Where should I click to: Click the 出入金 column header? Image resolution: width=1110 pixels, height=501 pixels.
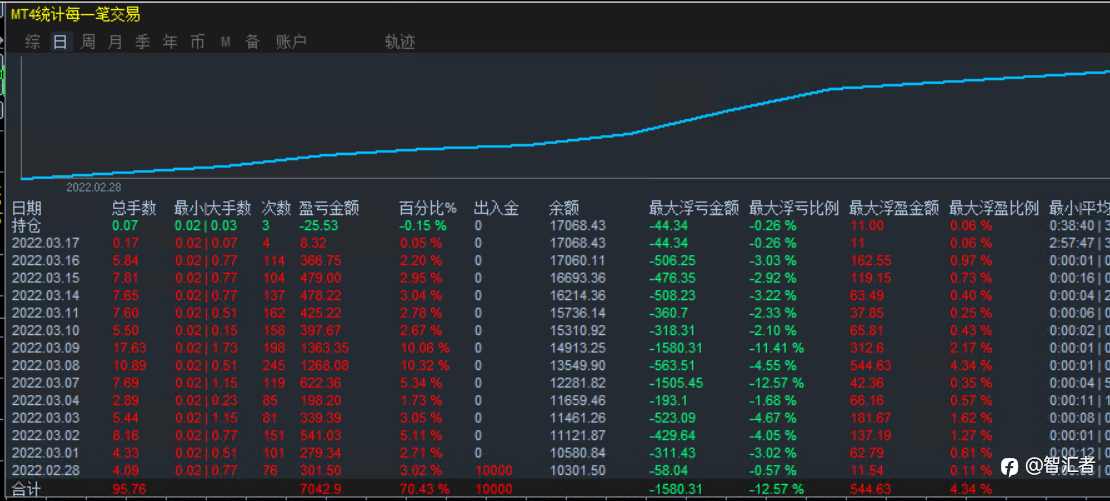pos(496,208)
